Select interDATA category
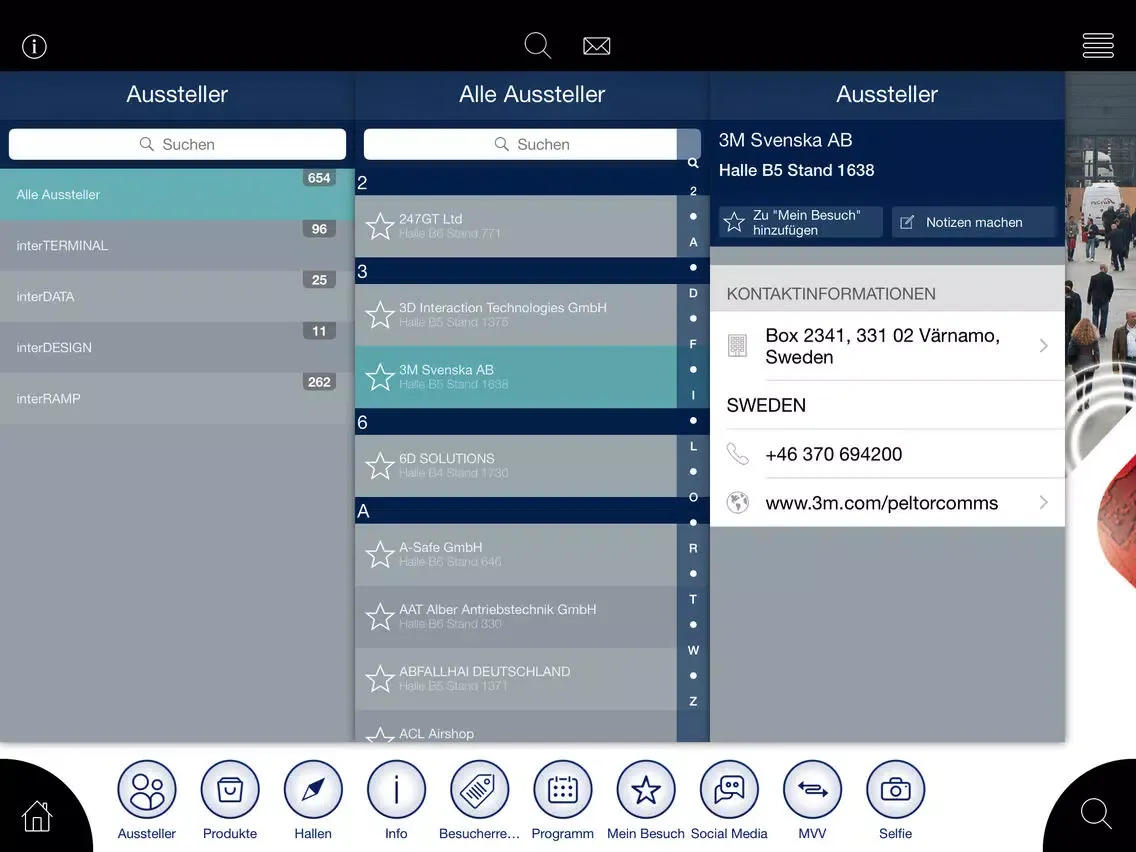1136x852 pixels. [177, 296]
